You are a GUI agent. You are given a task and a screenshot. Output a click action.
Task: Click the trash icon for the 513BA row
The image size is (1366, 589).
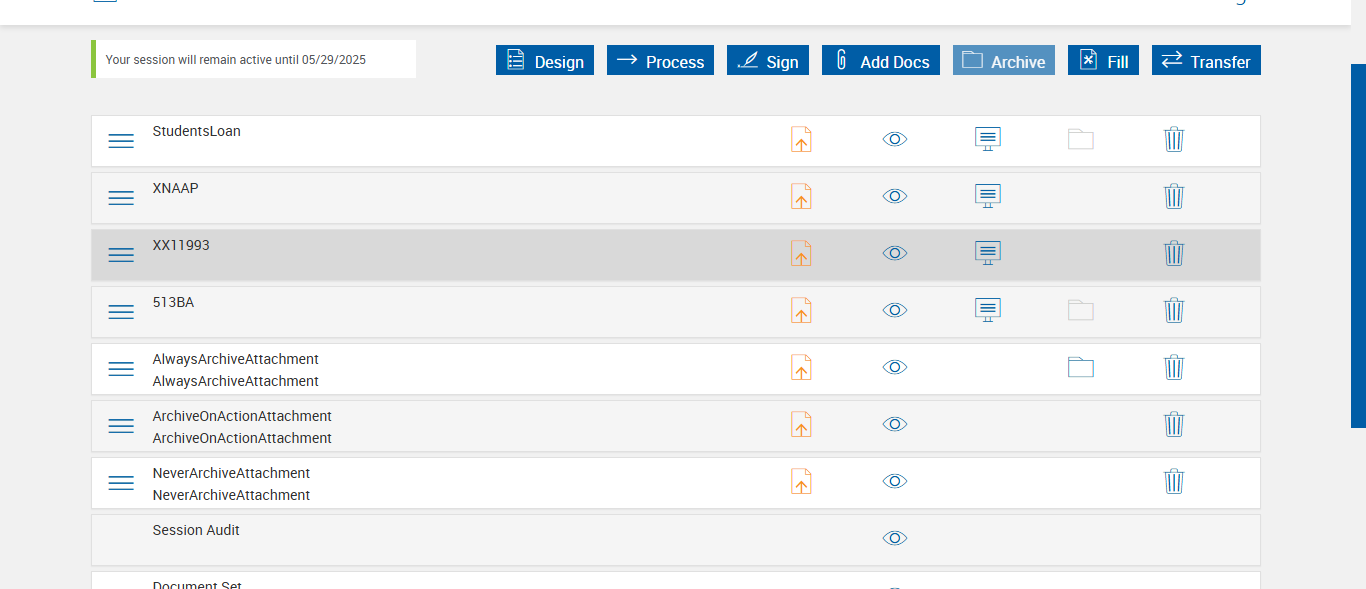tap(1174, 310)
